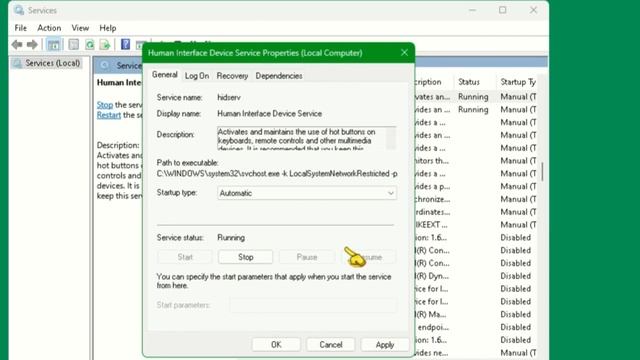Click the '(R) Ma...' description cell
This screenshot has height=360, width=640.
[x=431, y=315]
